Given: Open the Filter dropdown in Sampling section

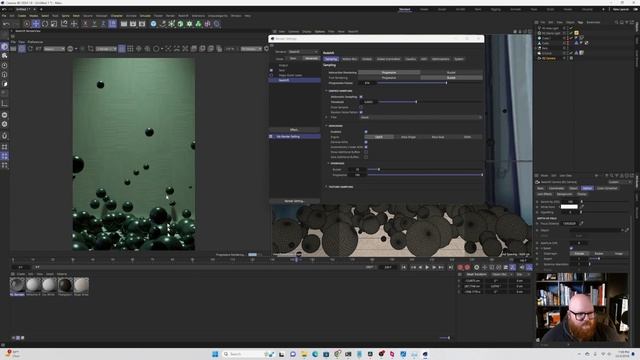Looking at the screenshot, I should pyautogui.click(x=421, y=117).
